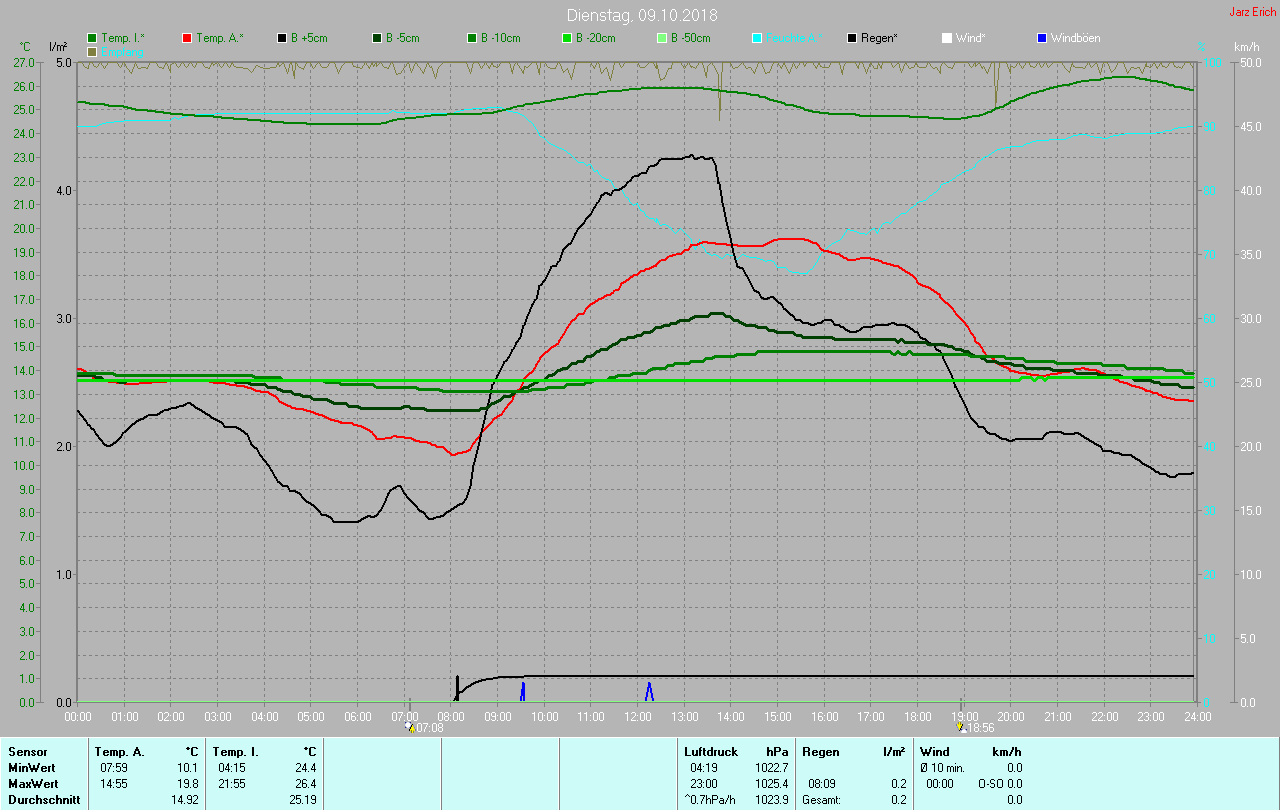1280x810 pixels.
Task: Click the maximum outside temperature value 19.8
Action: click(189, 783)
